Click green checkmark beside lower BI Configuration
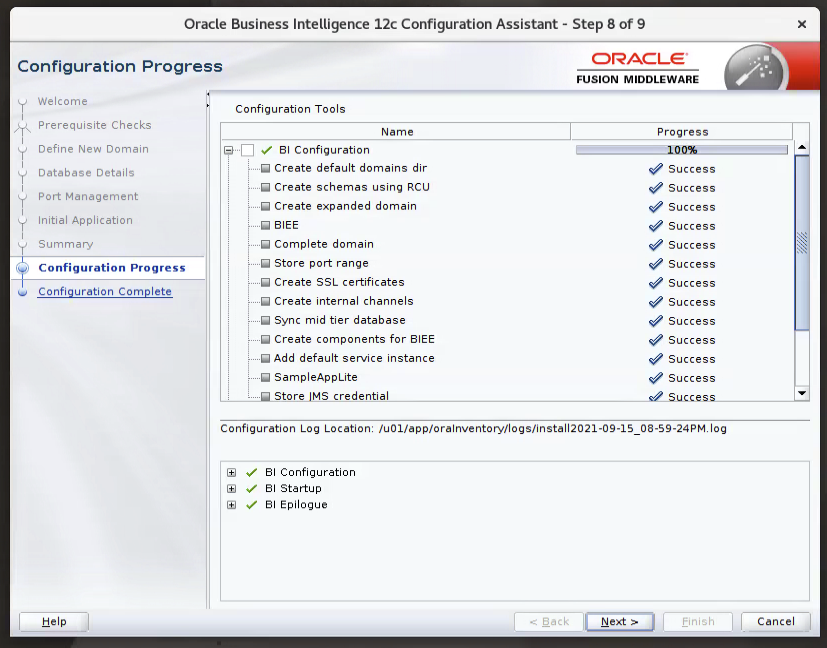827x648 pixels. [252, 472]
